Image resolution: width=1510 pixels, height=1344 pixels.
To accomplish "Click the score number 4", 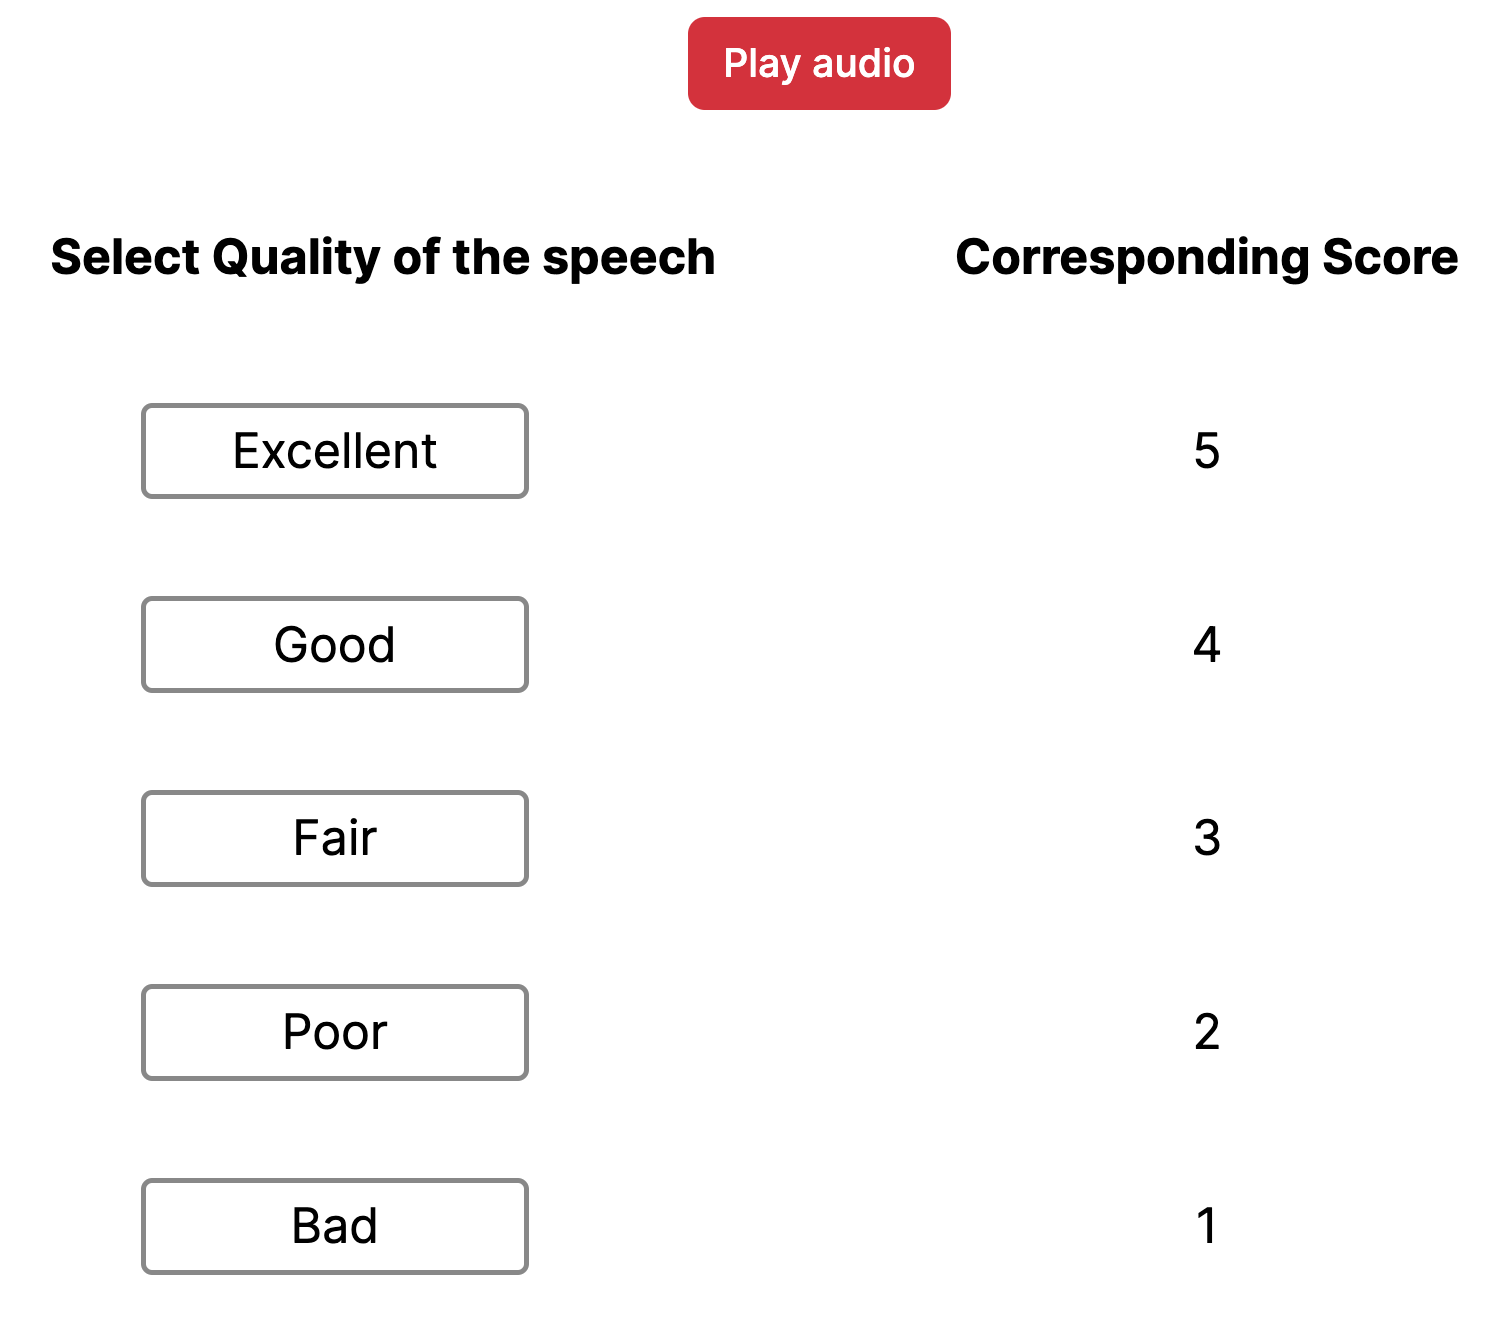I will (x=1206, y=645).
